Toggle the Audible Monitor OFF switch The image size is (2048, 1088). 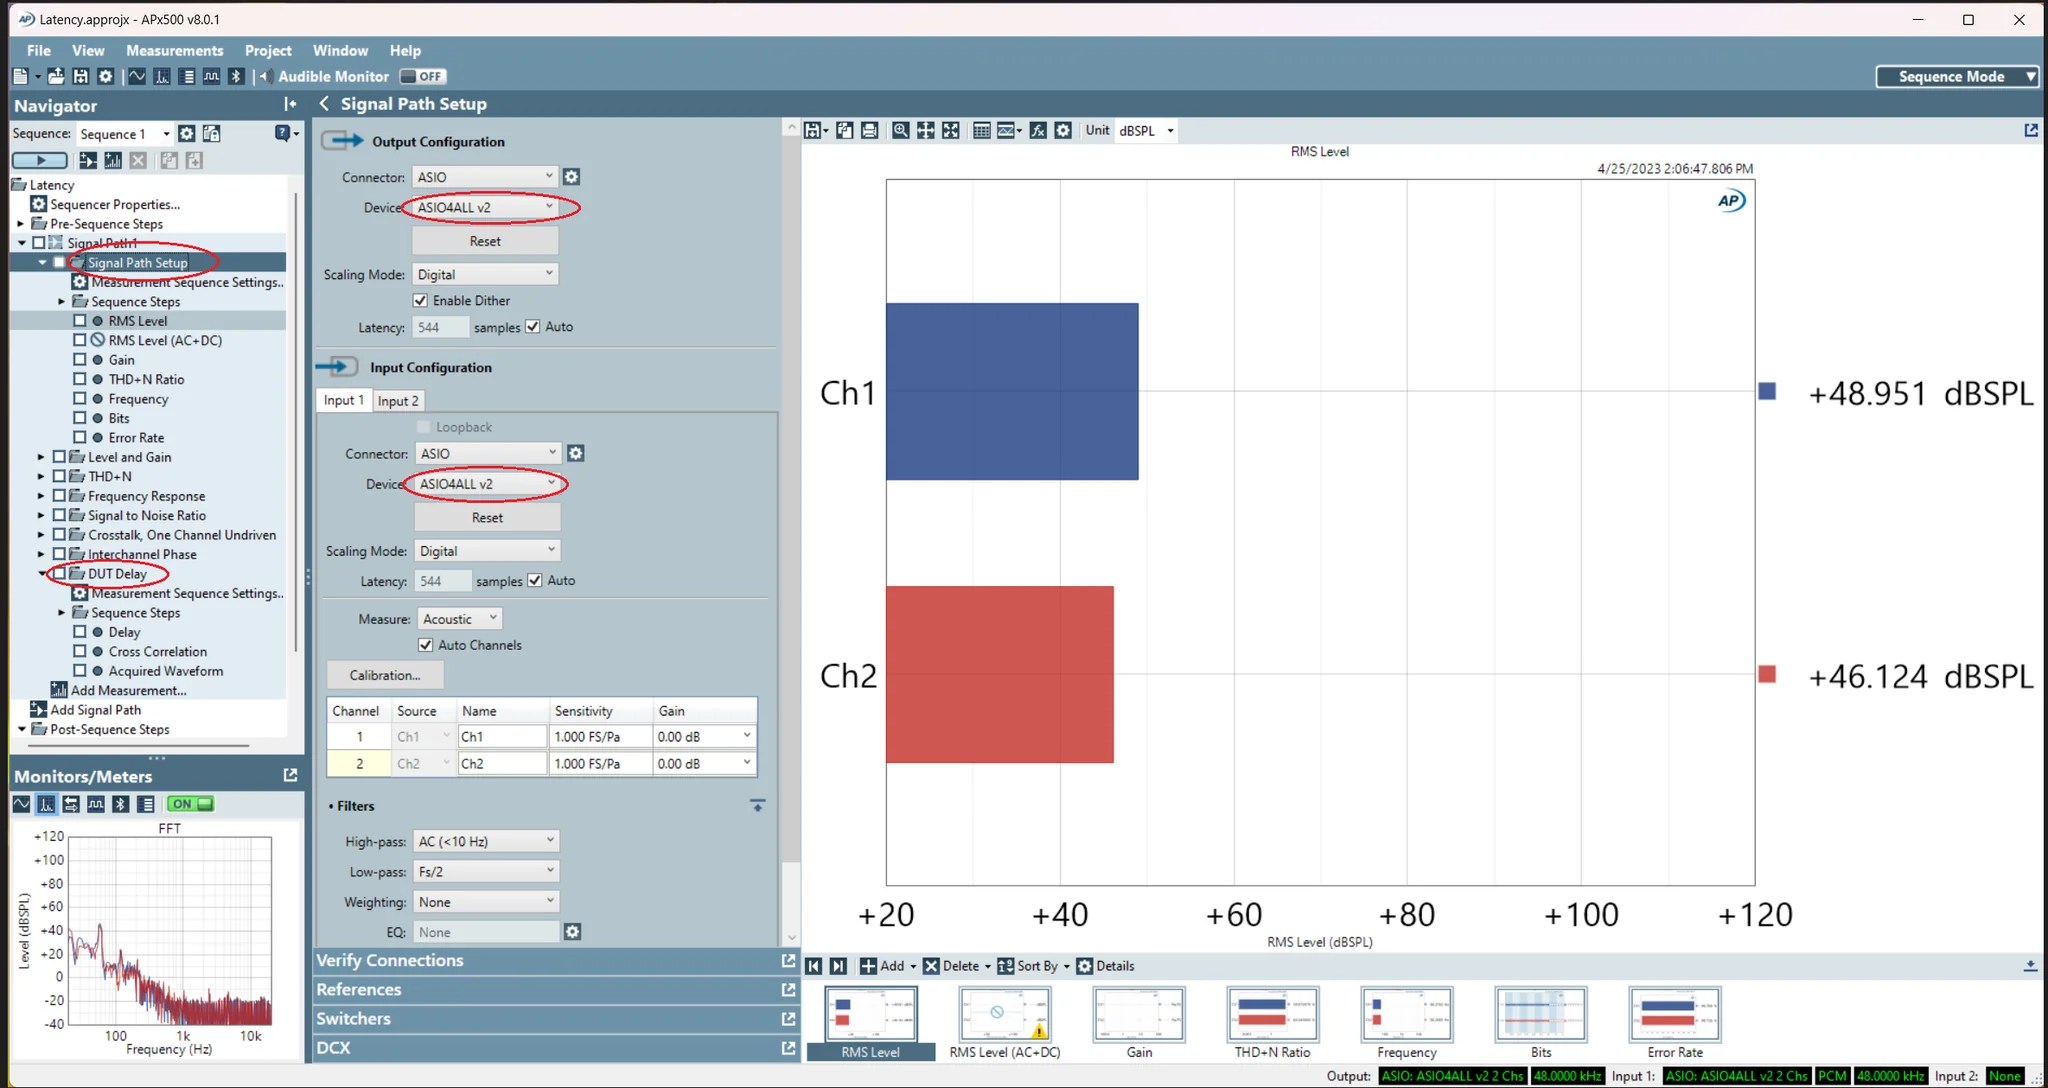(x=423, y=76)
